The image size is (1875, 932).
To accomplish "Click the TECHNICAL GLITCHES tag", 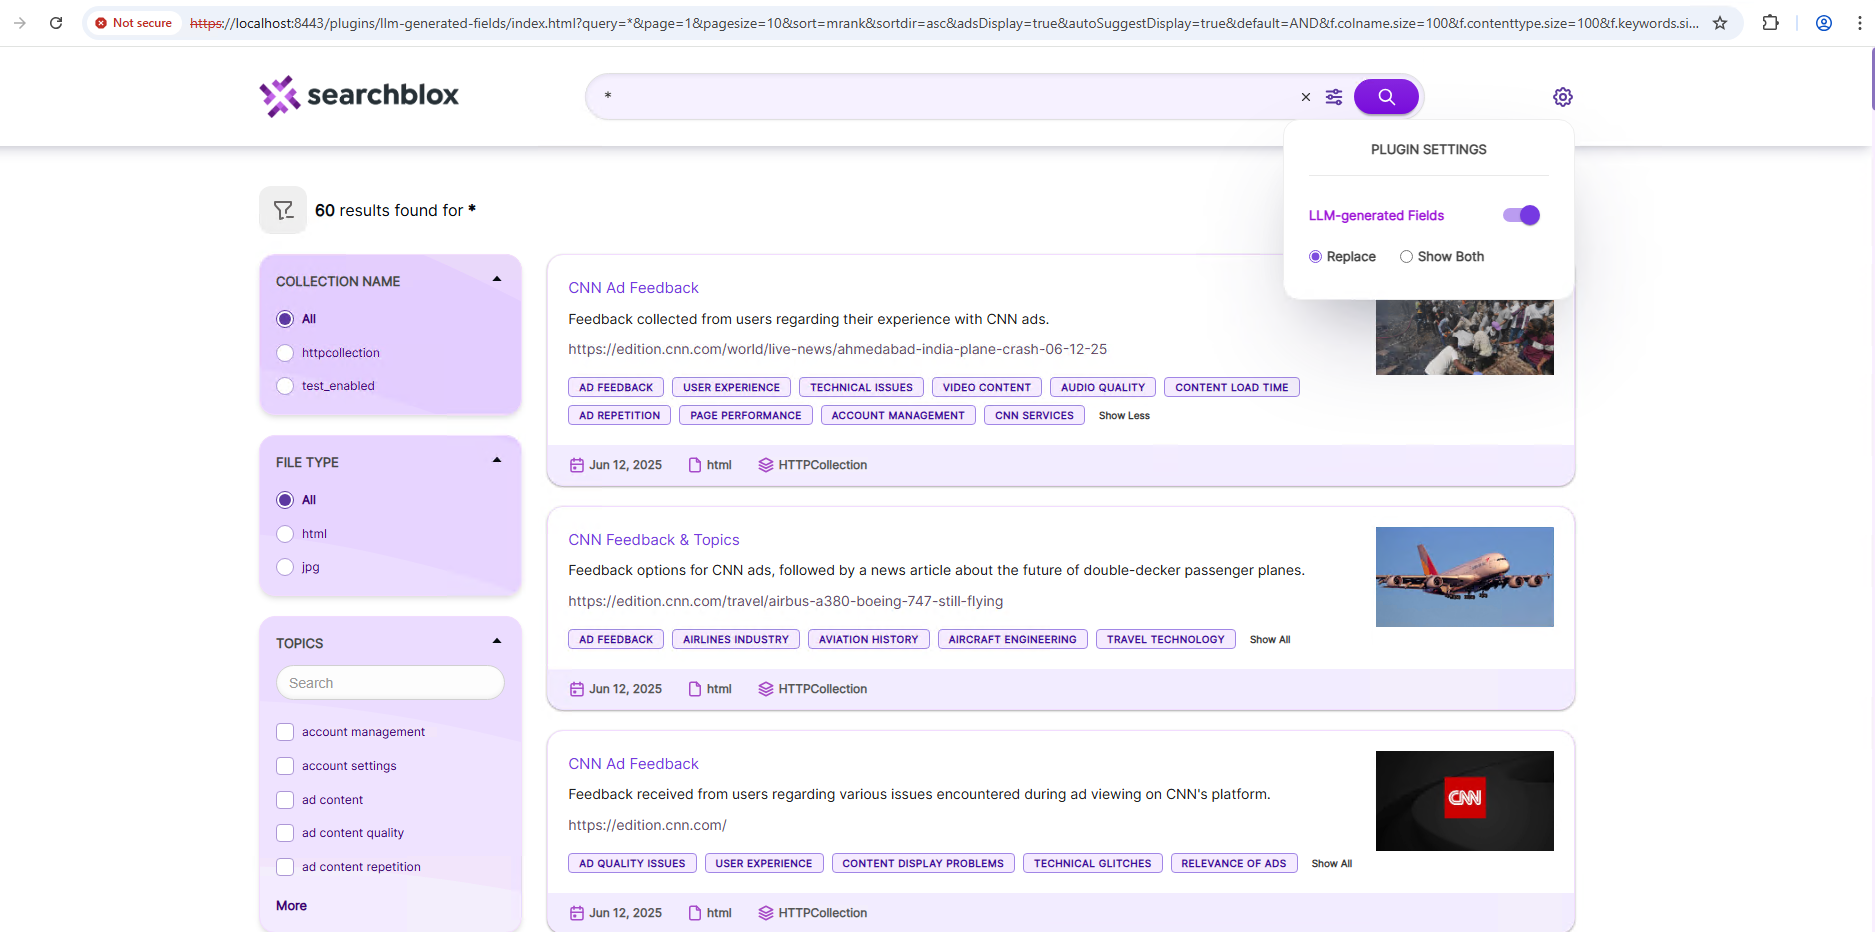I will tap(1092, 863).
